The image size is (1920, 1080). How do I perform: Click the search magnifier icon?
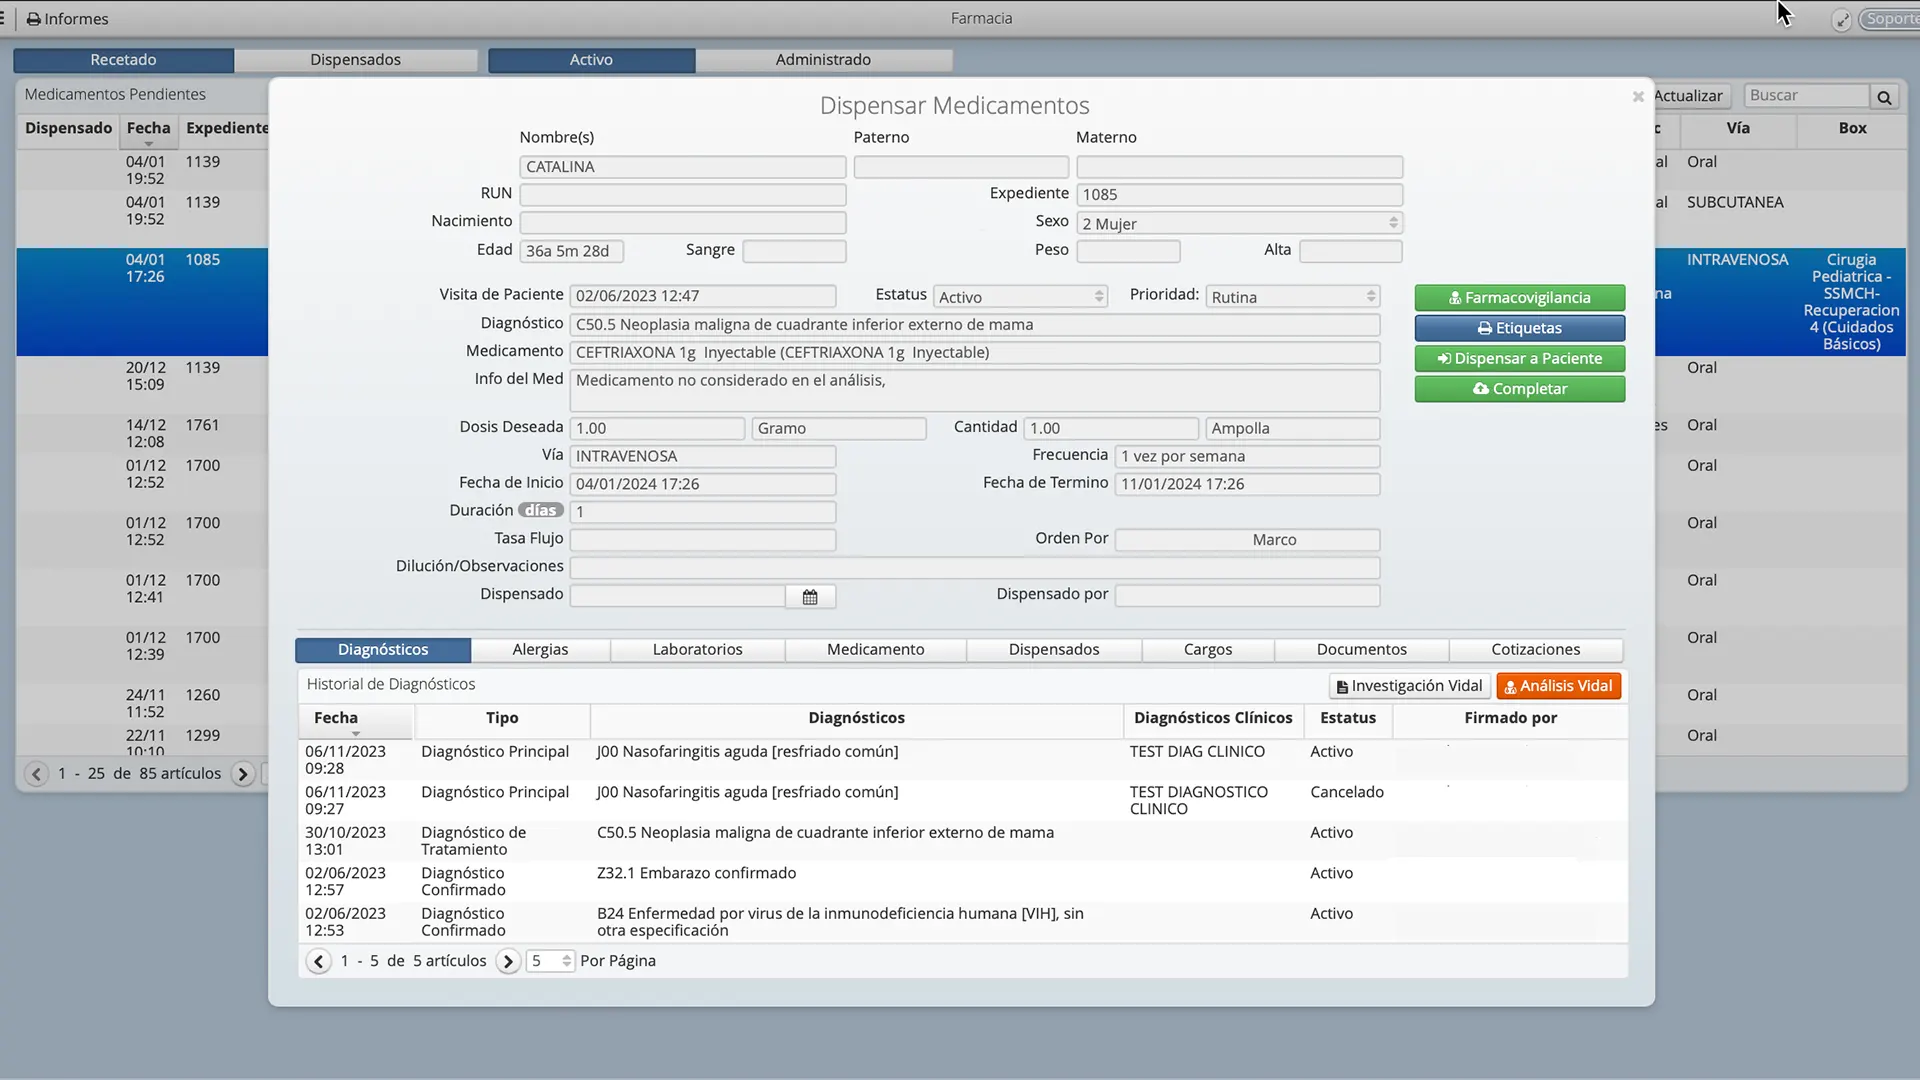tap(1884, 97)
